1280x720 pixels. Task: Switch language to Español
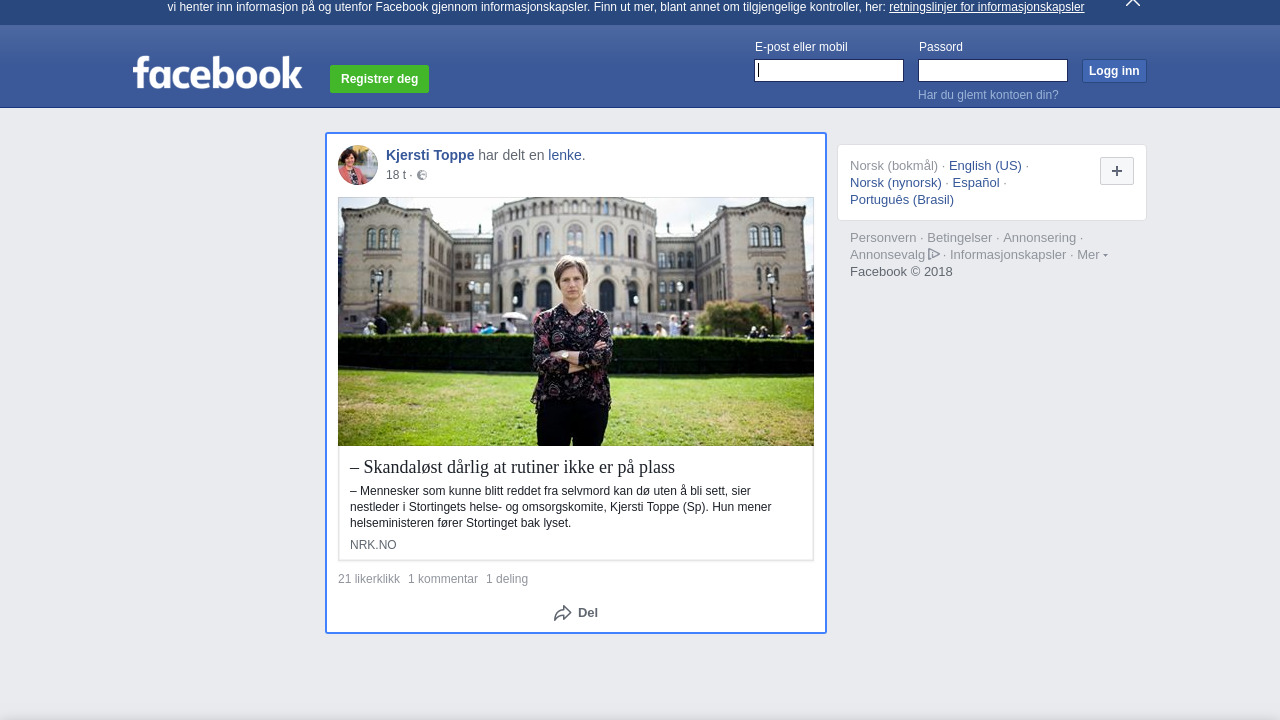976,183
